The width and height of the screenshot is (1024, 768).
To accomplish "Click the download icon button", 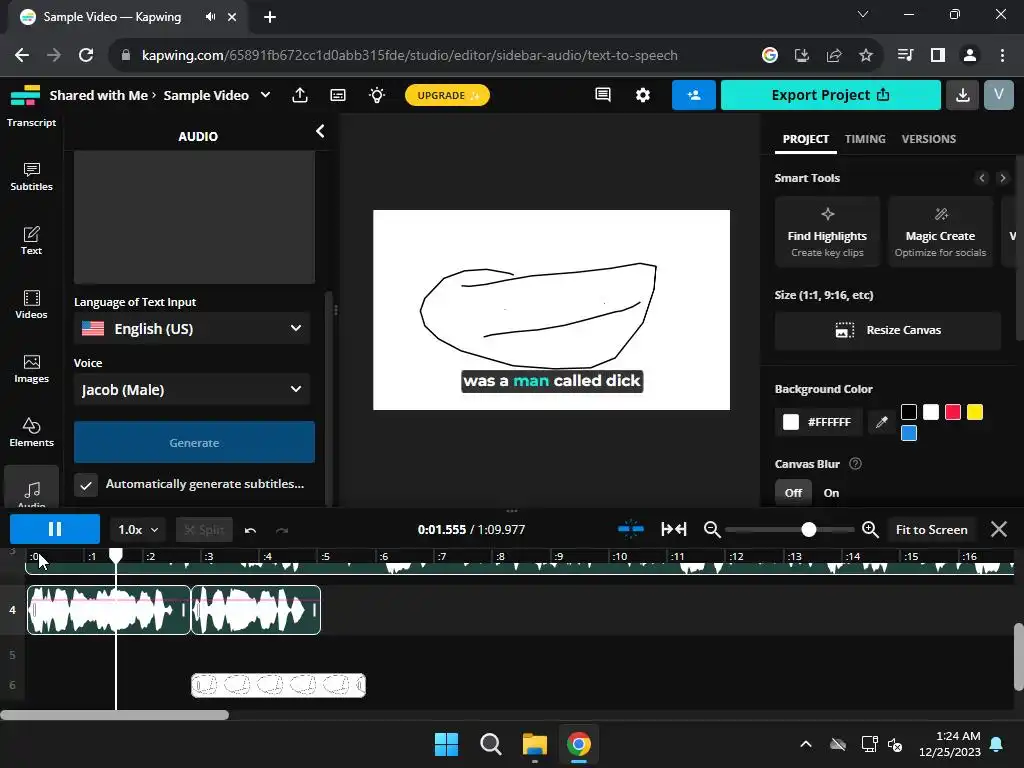I will coord(963,95).
